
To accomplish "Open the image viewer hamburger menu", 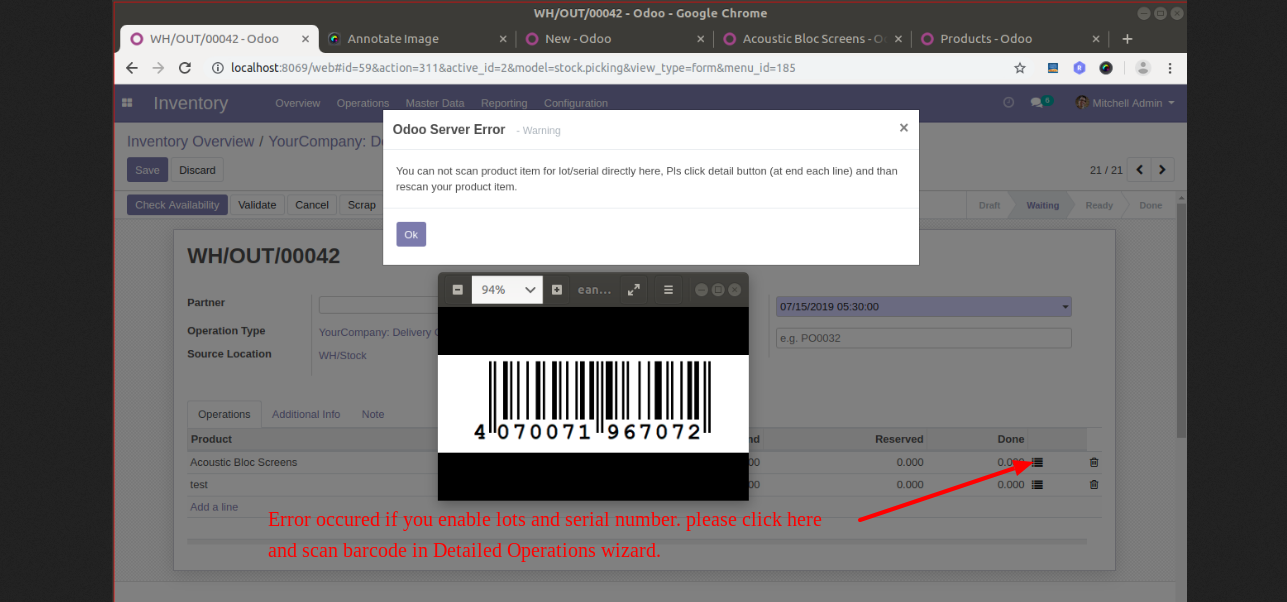I will [668, 290].
